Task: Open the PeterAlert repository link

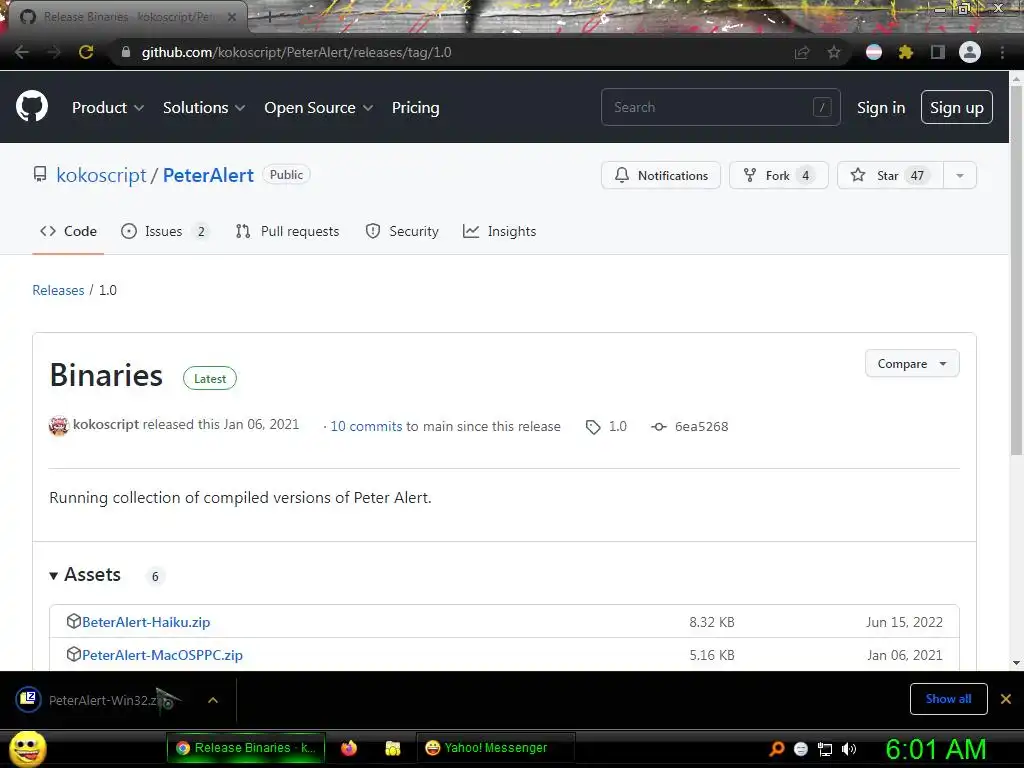Action: 208,175
